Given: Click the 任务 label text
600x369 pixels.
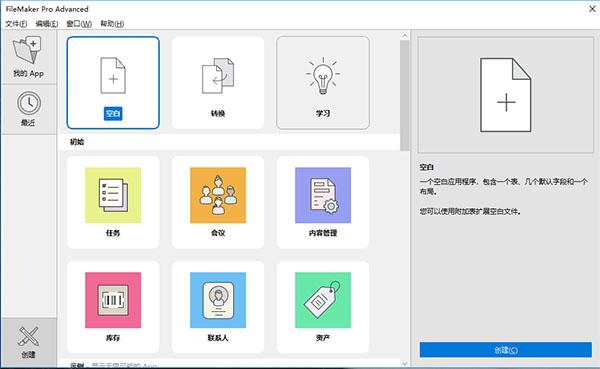Looking at the screenshot, I should click(x=113, y=233).
